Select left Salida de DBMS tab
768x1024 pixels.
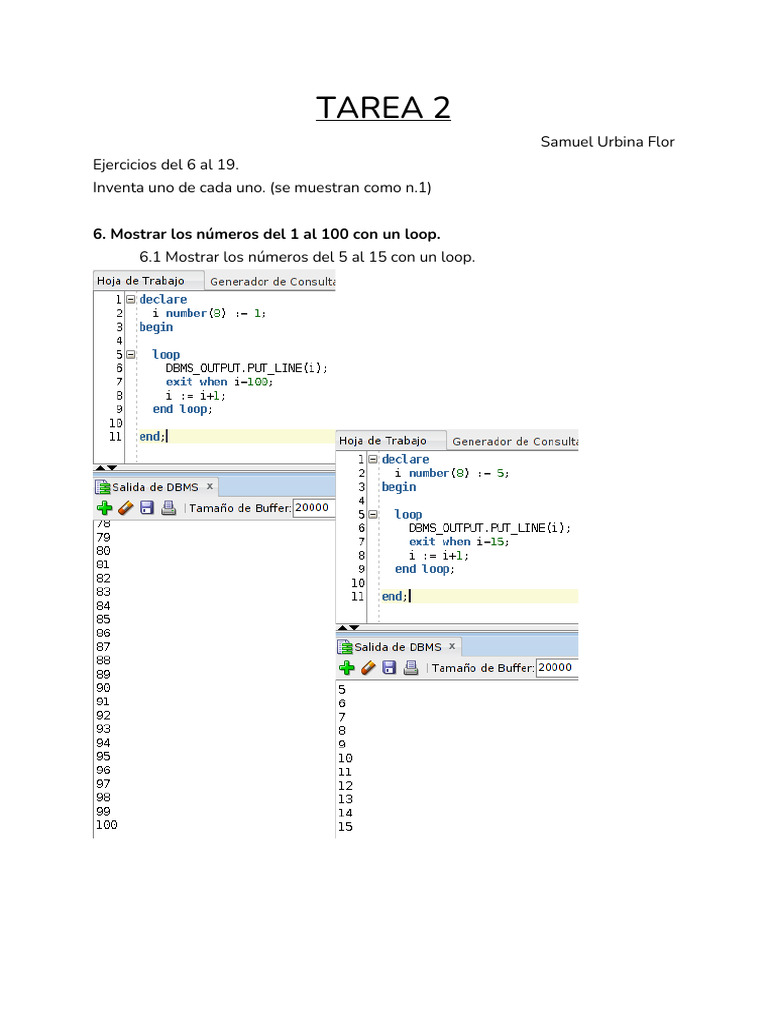pyautogui.click(x=155, y=487)
